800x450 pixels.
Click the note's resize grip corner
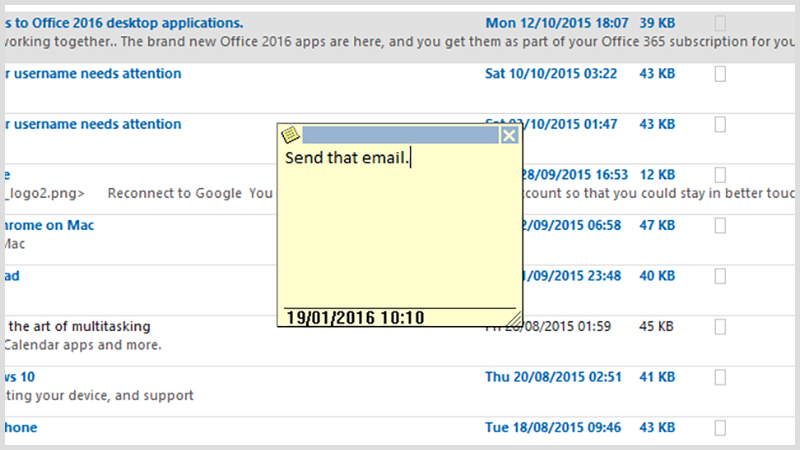[514, 318]
